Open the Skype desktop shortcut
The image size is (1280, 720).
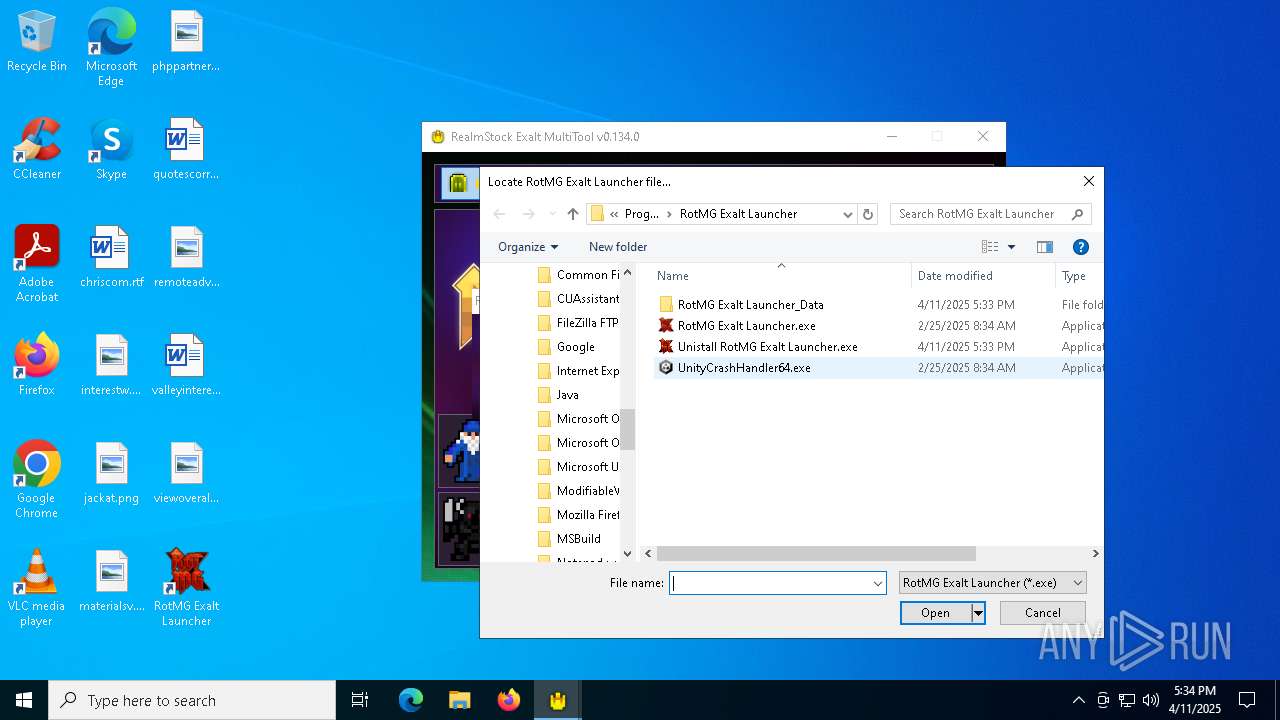pyautogui.click(x=111, y=150)
